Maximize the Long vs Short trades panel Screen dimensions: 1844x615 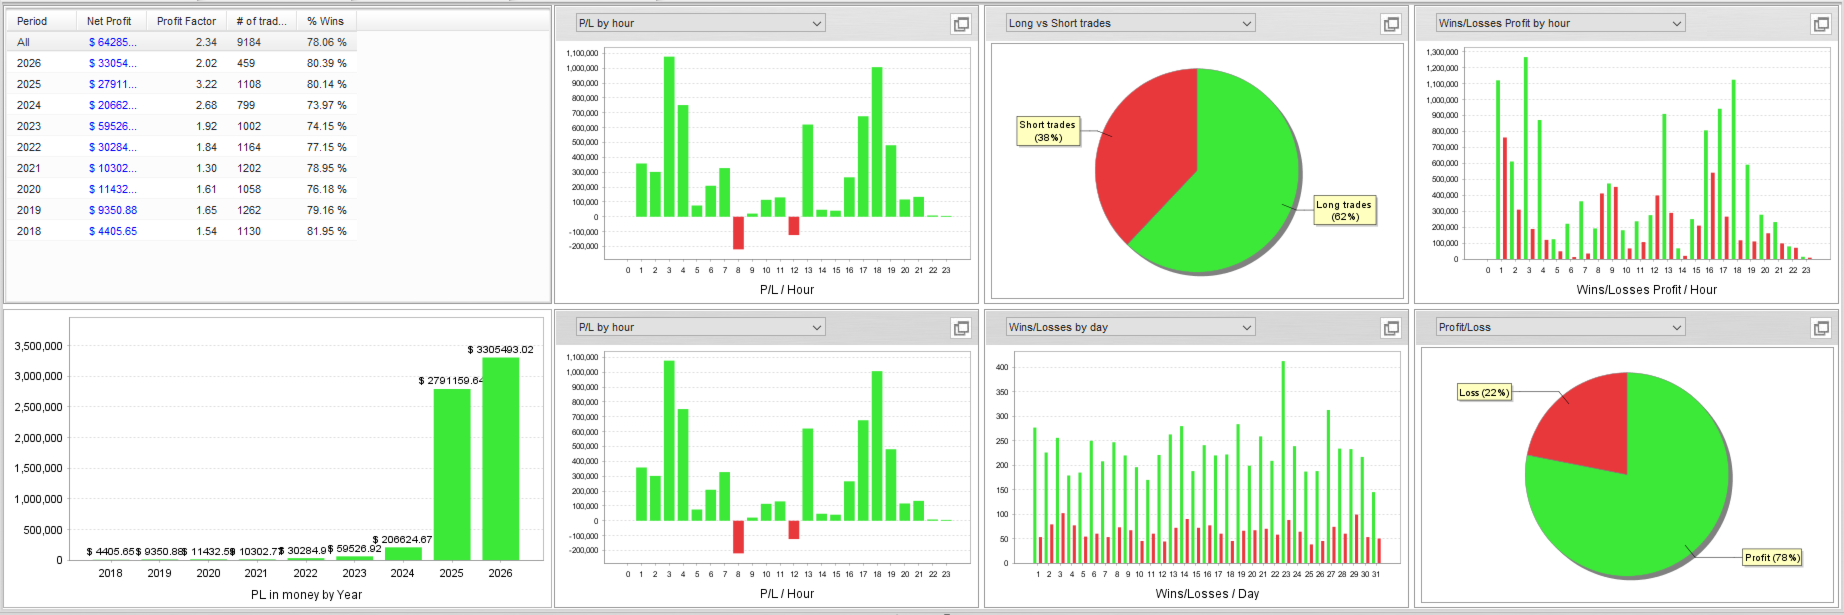pyautogui.click(x=1391, y=24)
